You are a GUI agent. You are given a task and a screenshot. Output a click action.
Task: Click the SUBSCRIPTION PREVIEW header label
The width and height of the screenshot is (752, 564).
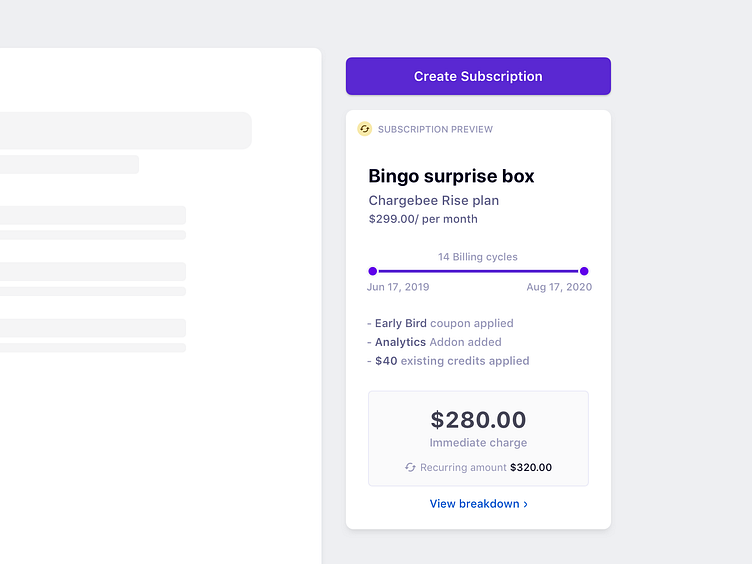pos(435,129)
